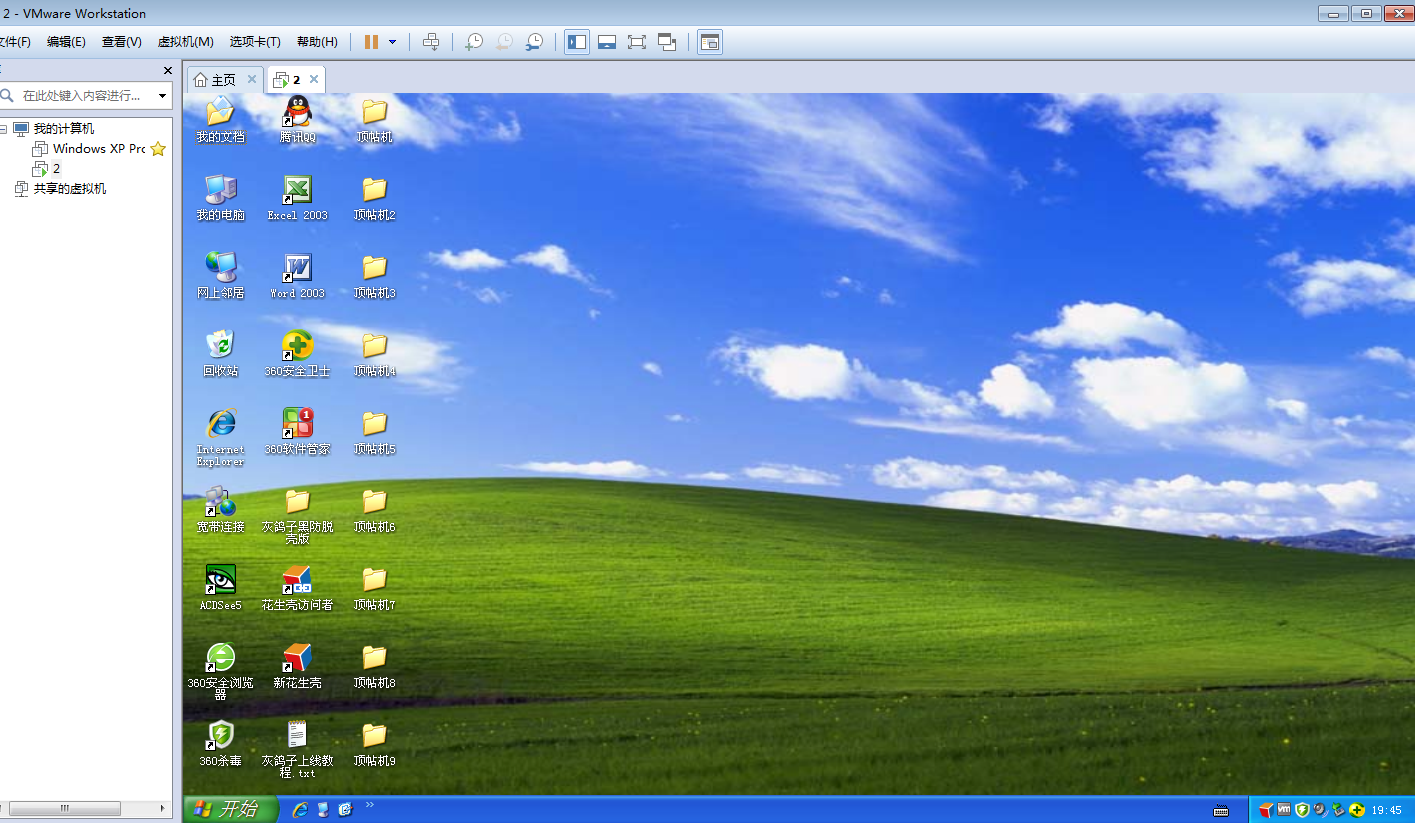
Task: Open the power options dropdown arrow
Action: tap(392, 42)
